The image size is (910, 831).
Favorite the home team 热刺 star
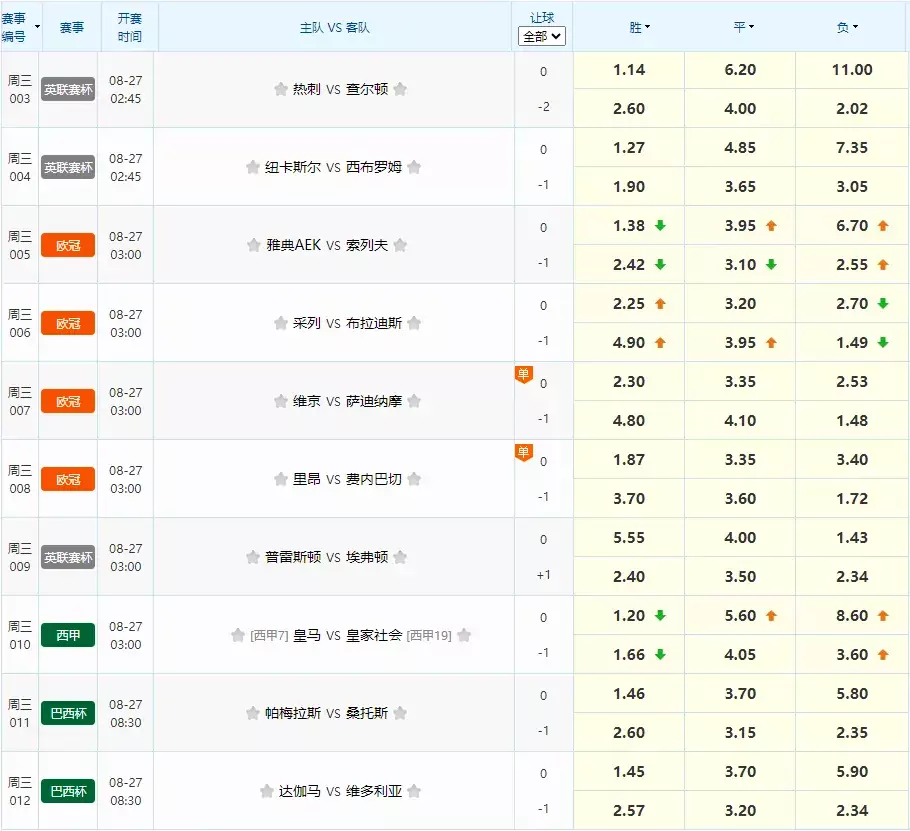point(281,89)
